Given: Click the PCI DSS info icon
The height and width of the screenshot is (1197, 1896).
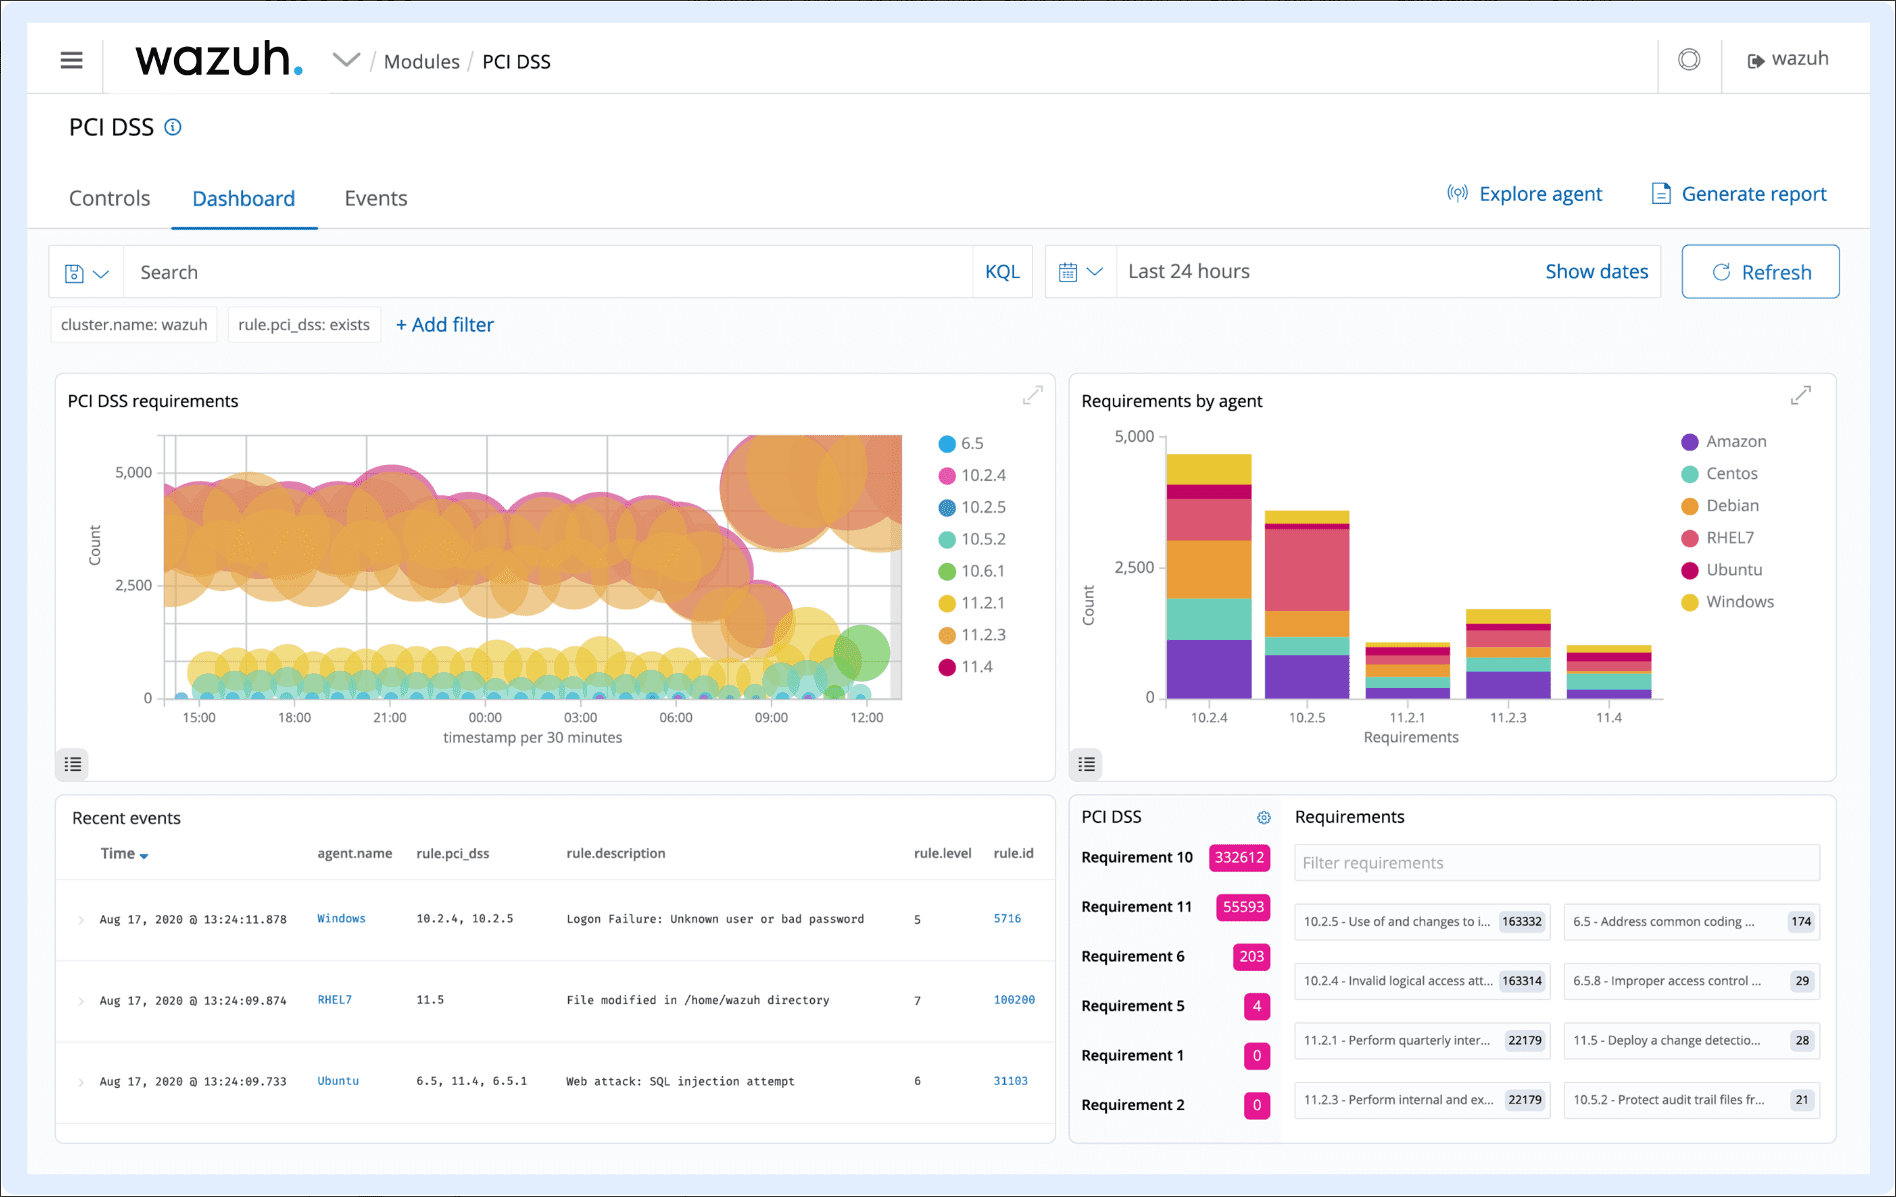Looking at the screenshot, I should point(173,127).
